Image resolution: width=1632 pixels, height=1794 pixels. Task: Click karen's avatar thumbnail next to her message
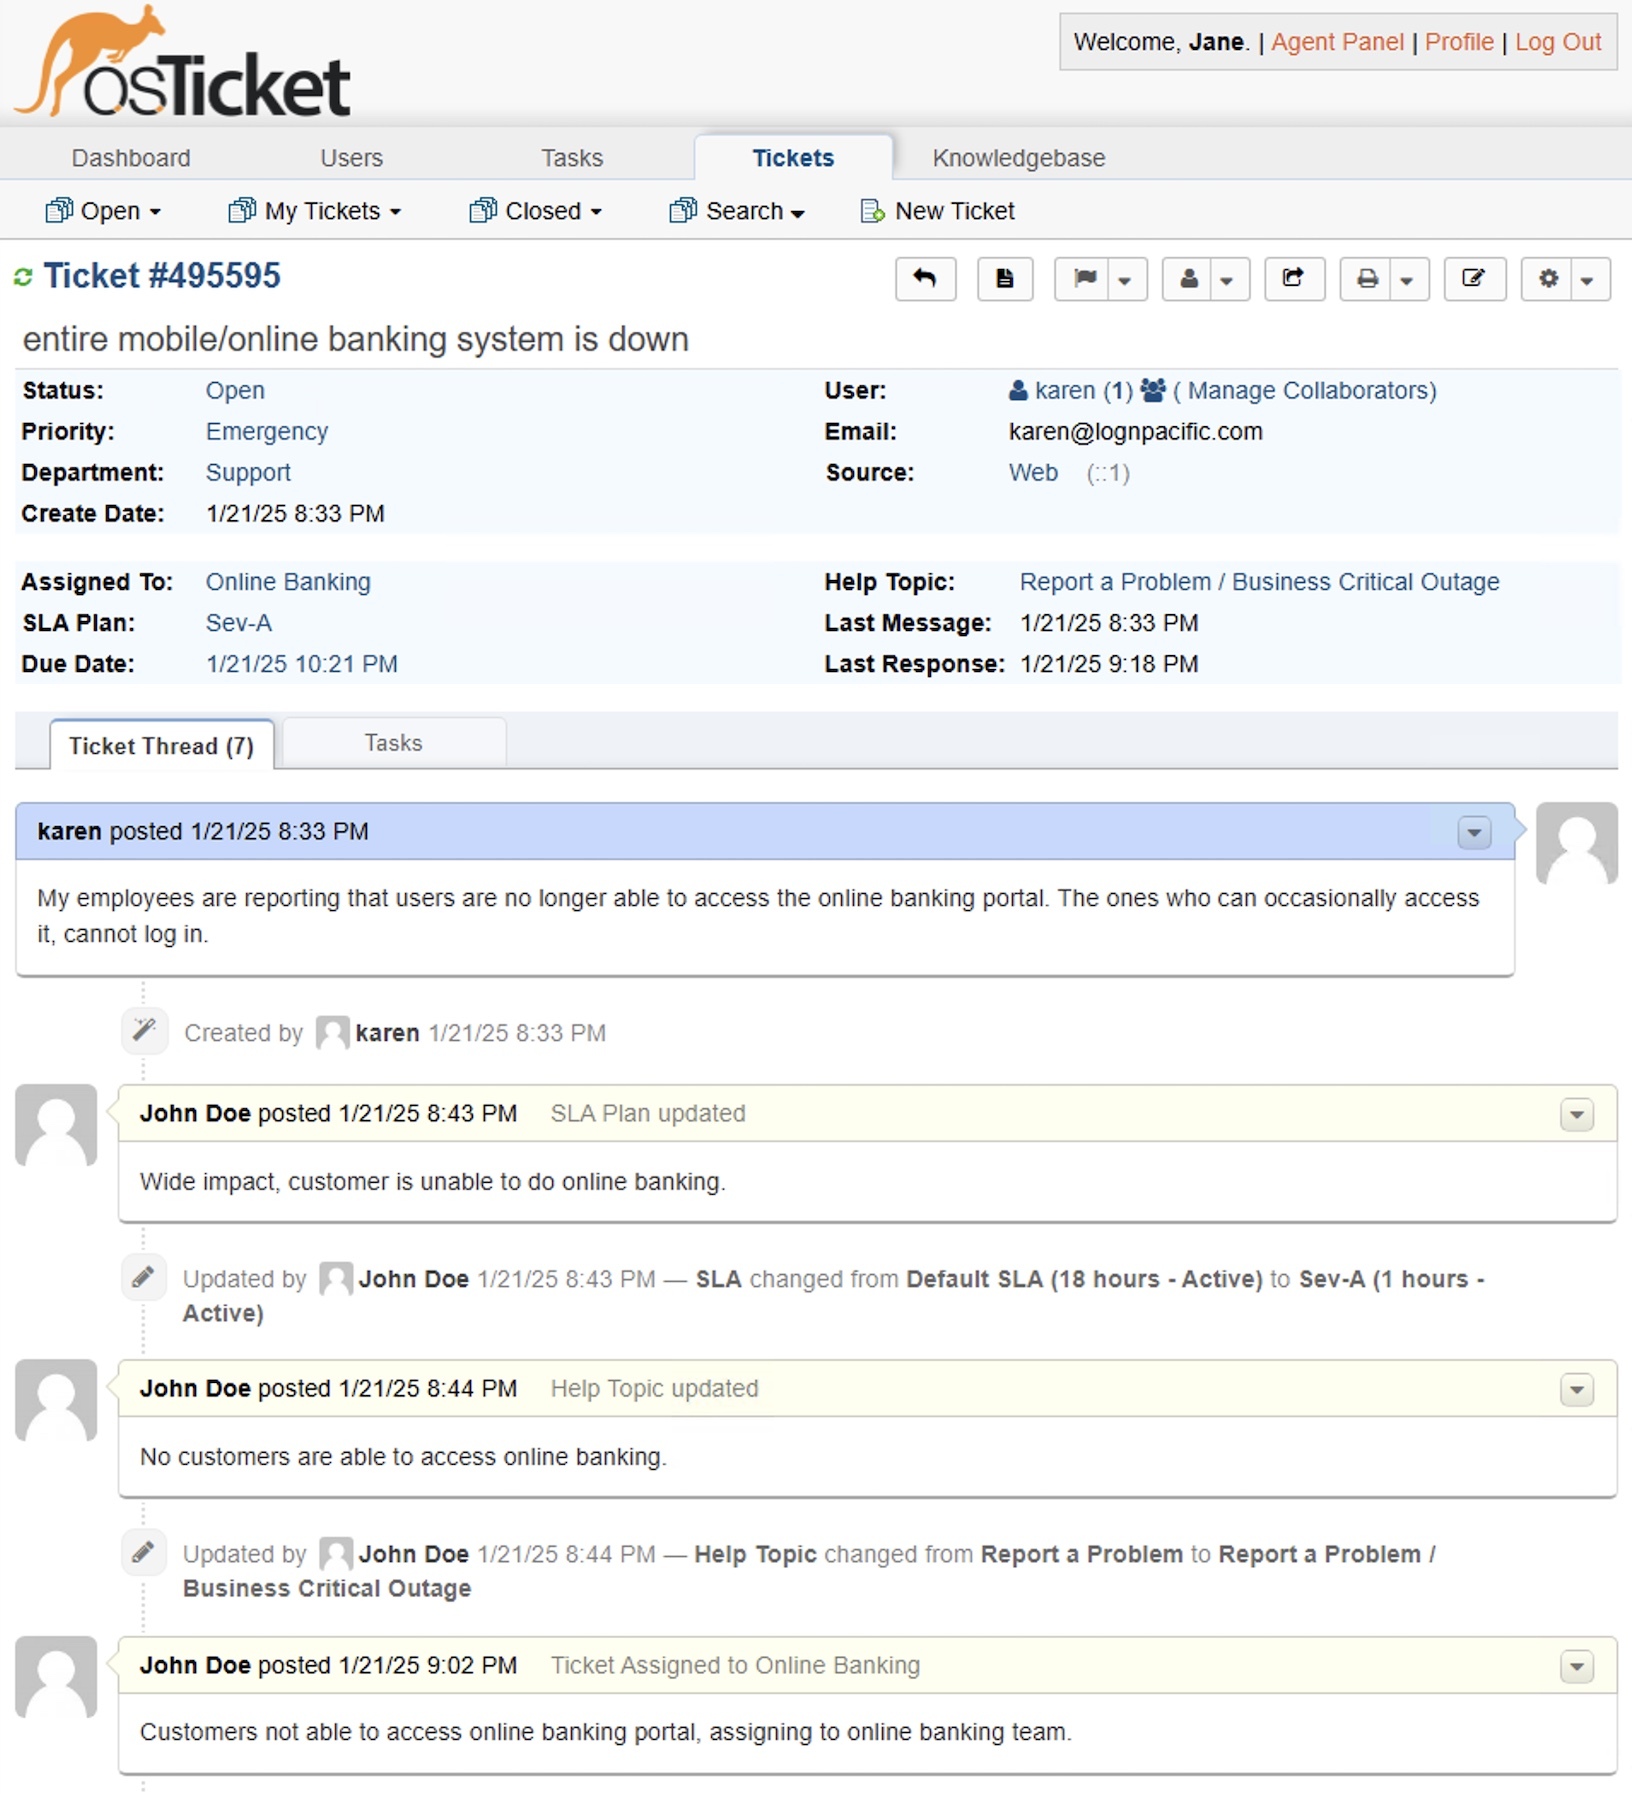tap(1577, 843)
